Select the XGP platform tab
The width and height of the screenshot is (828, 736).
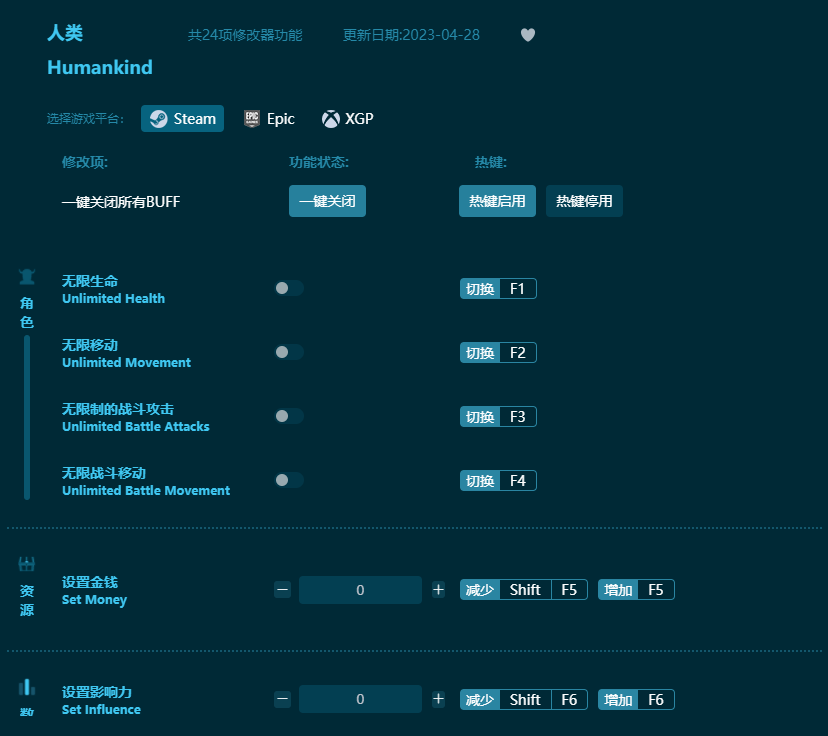pyautogui.click(x=347, y=118)
